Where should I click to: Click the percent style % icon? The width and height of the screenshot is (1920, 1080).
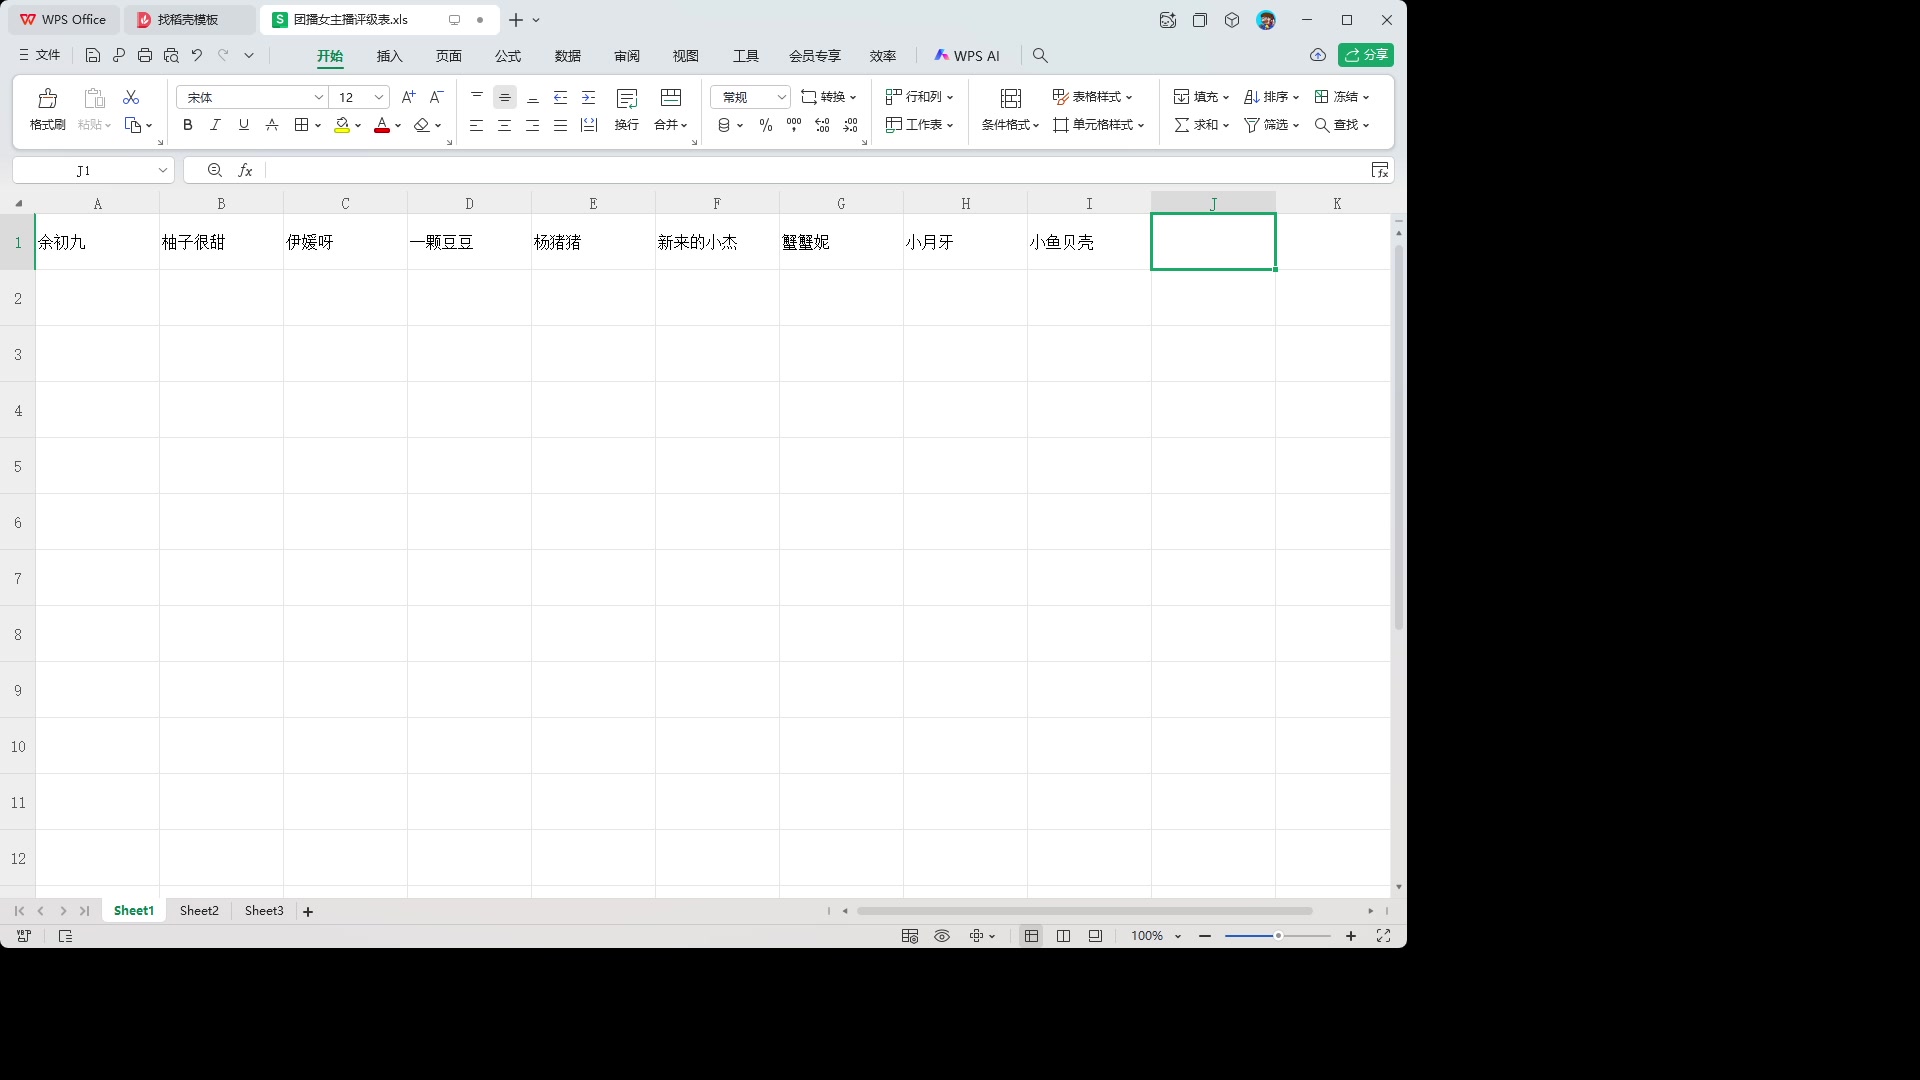click(765, 124)
